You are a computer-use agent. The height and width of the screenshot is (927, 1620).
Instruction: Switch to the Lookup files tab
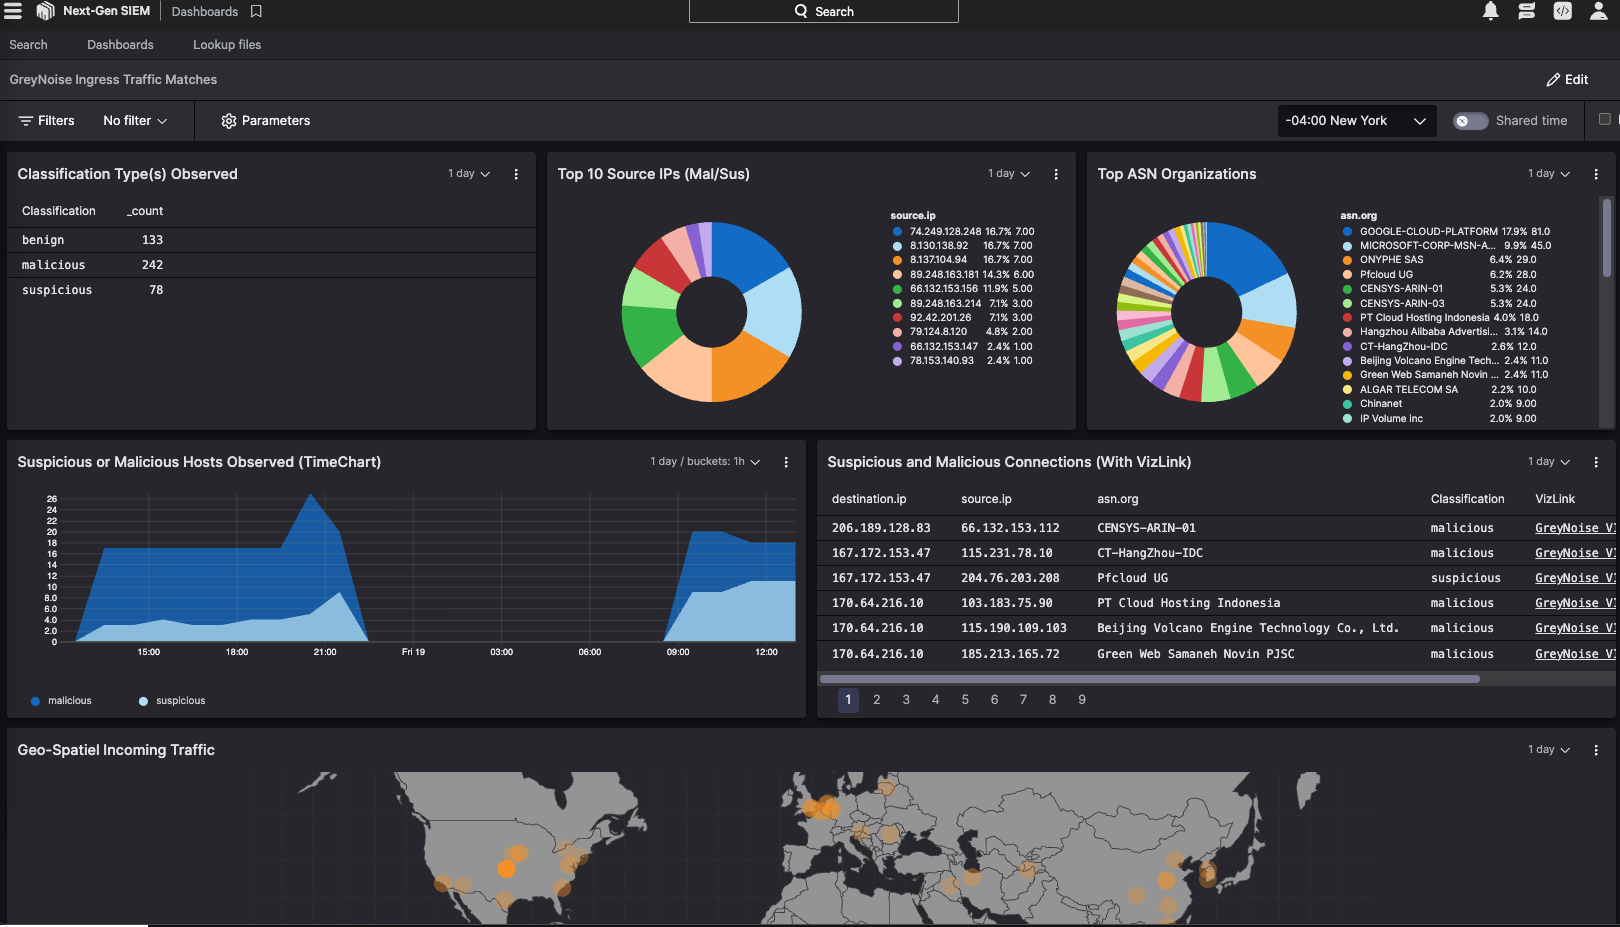(x=227, y=45)
